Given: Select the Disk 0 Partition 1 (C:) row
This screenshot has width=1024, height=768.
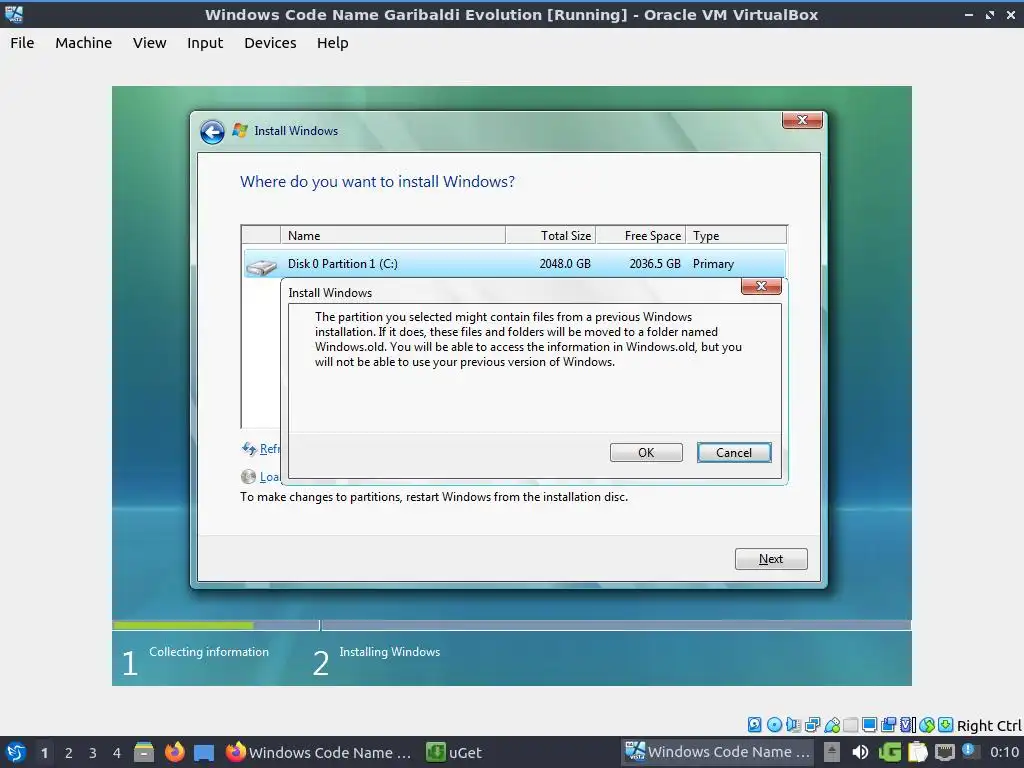Looking at the screenshot, I should pyautogui.click(x=514, y=264).
